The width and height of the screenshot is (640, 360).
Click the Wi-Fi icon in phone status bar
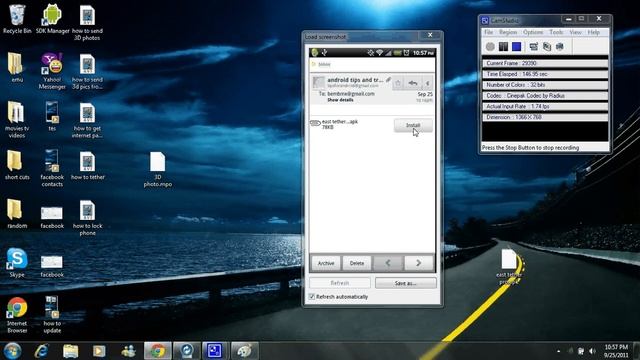click(x=379, y=53)
